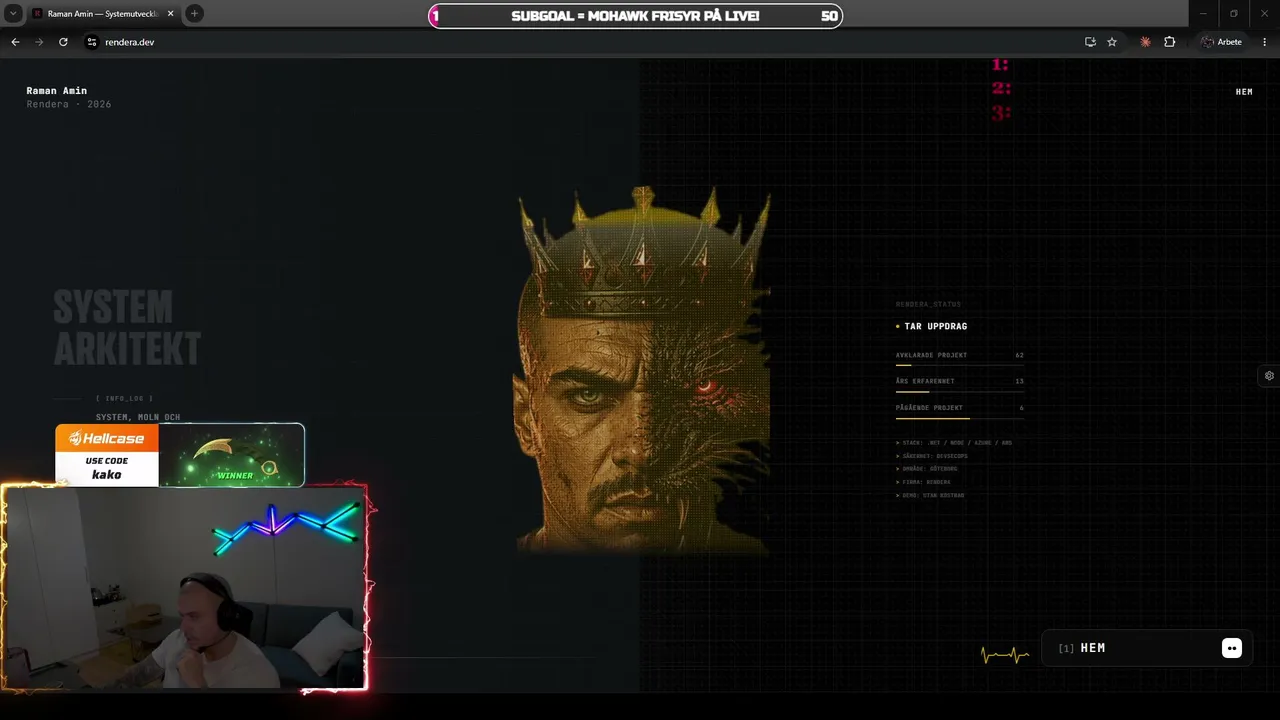Click the TAR UPPDRAG status text
The width and height of the screenshot is (1280, 720).
pyautogui.click(x=936, y=326)
